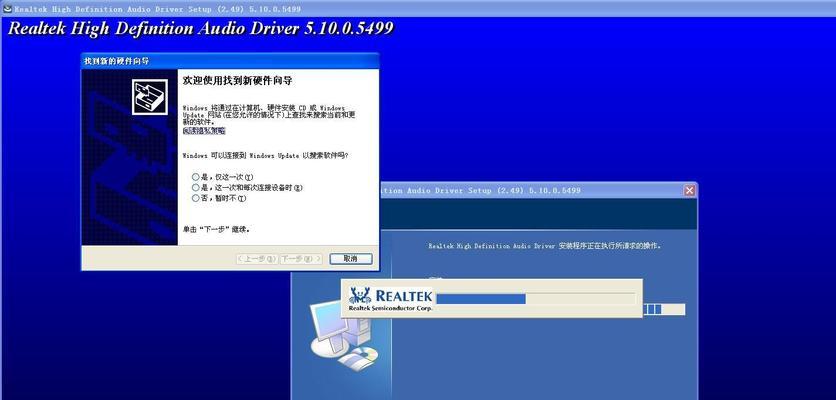Click the "Realtek High Definition Audio Driver 5.10.0.5499" banner
The width and height of the screenshot is (836, 400).
pyautogui.click(x=201, y=28)
